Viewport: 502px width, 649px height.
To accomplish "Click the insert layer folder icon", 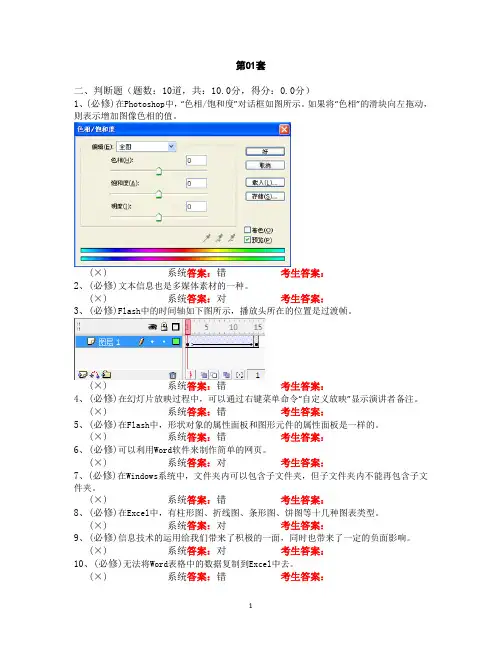I will coord(107,375).
